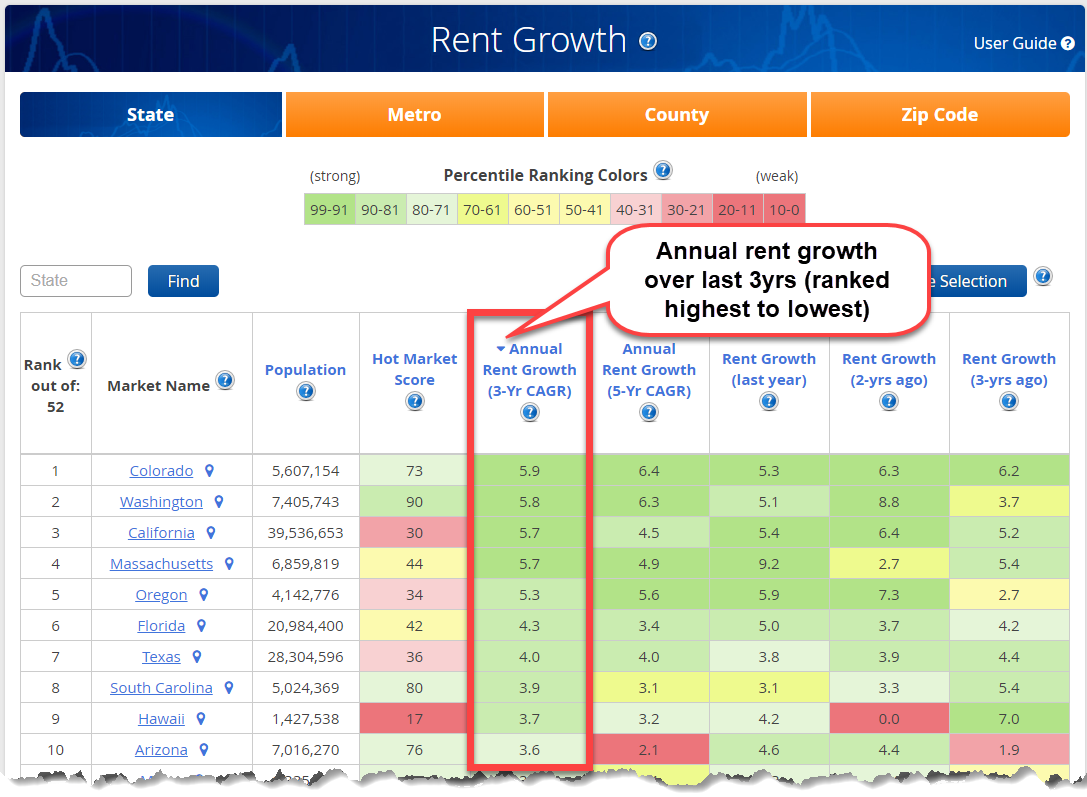Click the Selection button
The width and height of the screenshot is (1087, 797).
click(977, 281)
